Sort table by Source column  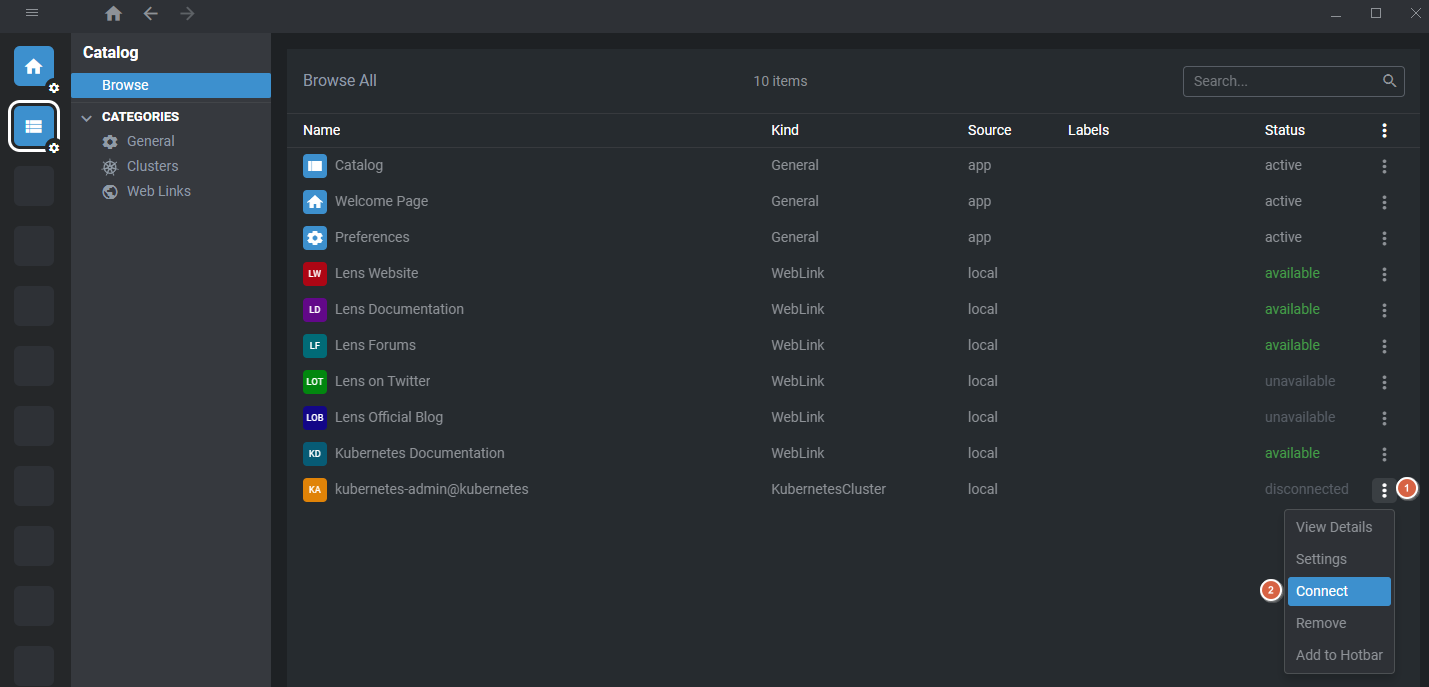pyautogui.click(x=990, y=130)
